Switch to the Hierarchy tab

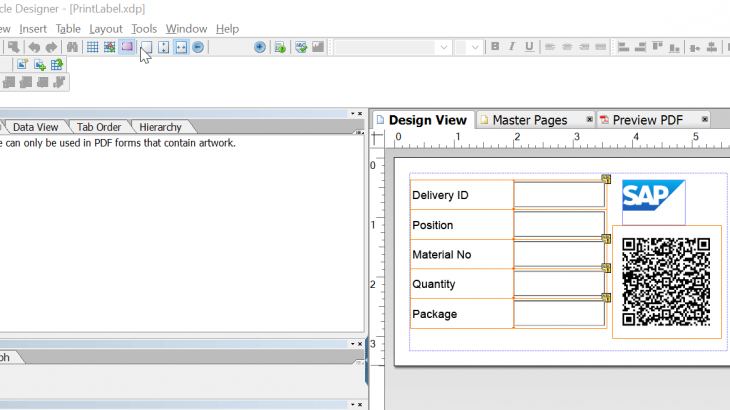(160, 127)
